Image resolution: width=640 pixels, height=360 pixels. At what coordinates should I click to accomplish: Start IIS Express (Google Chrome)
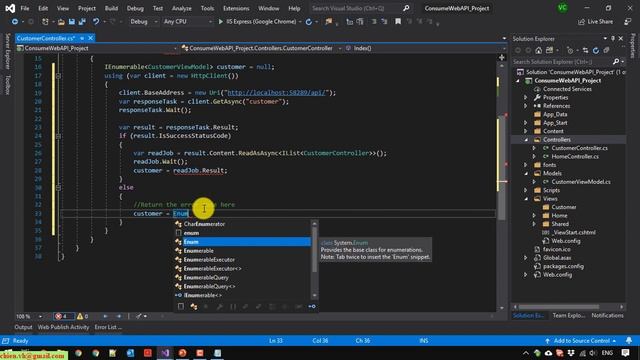(x=257, y=22)
